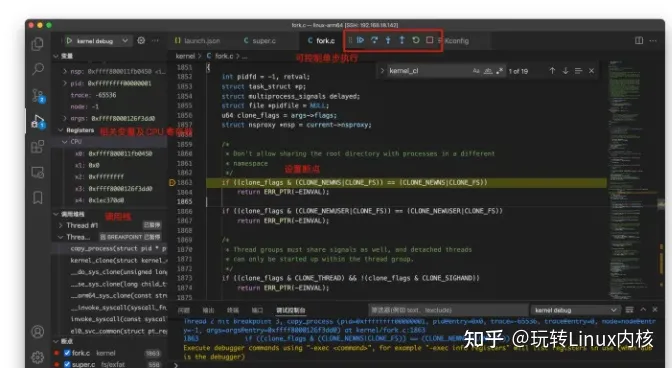672x368 pixels.
Task: Uncheck the super.c breakpoint checkbox
Action: (x=67, y=364)
